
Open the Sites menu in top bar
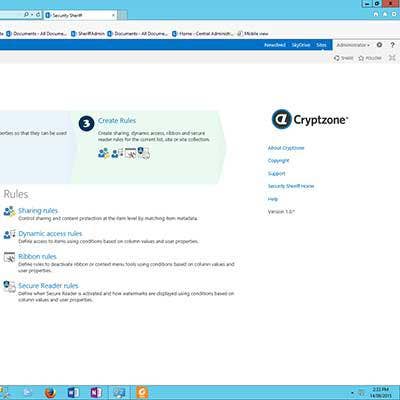321,45
